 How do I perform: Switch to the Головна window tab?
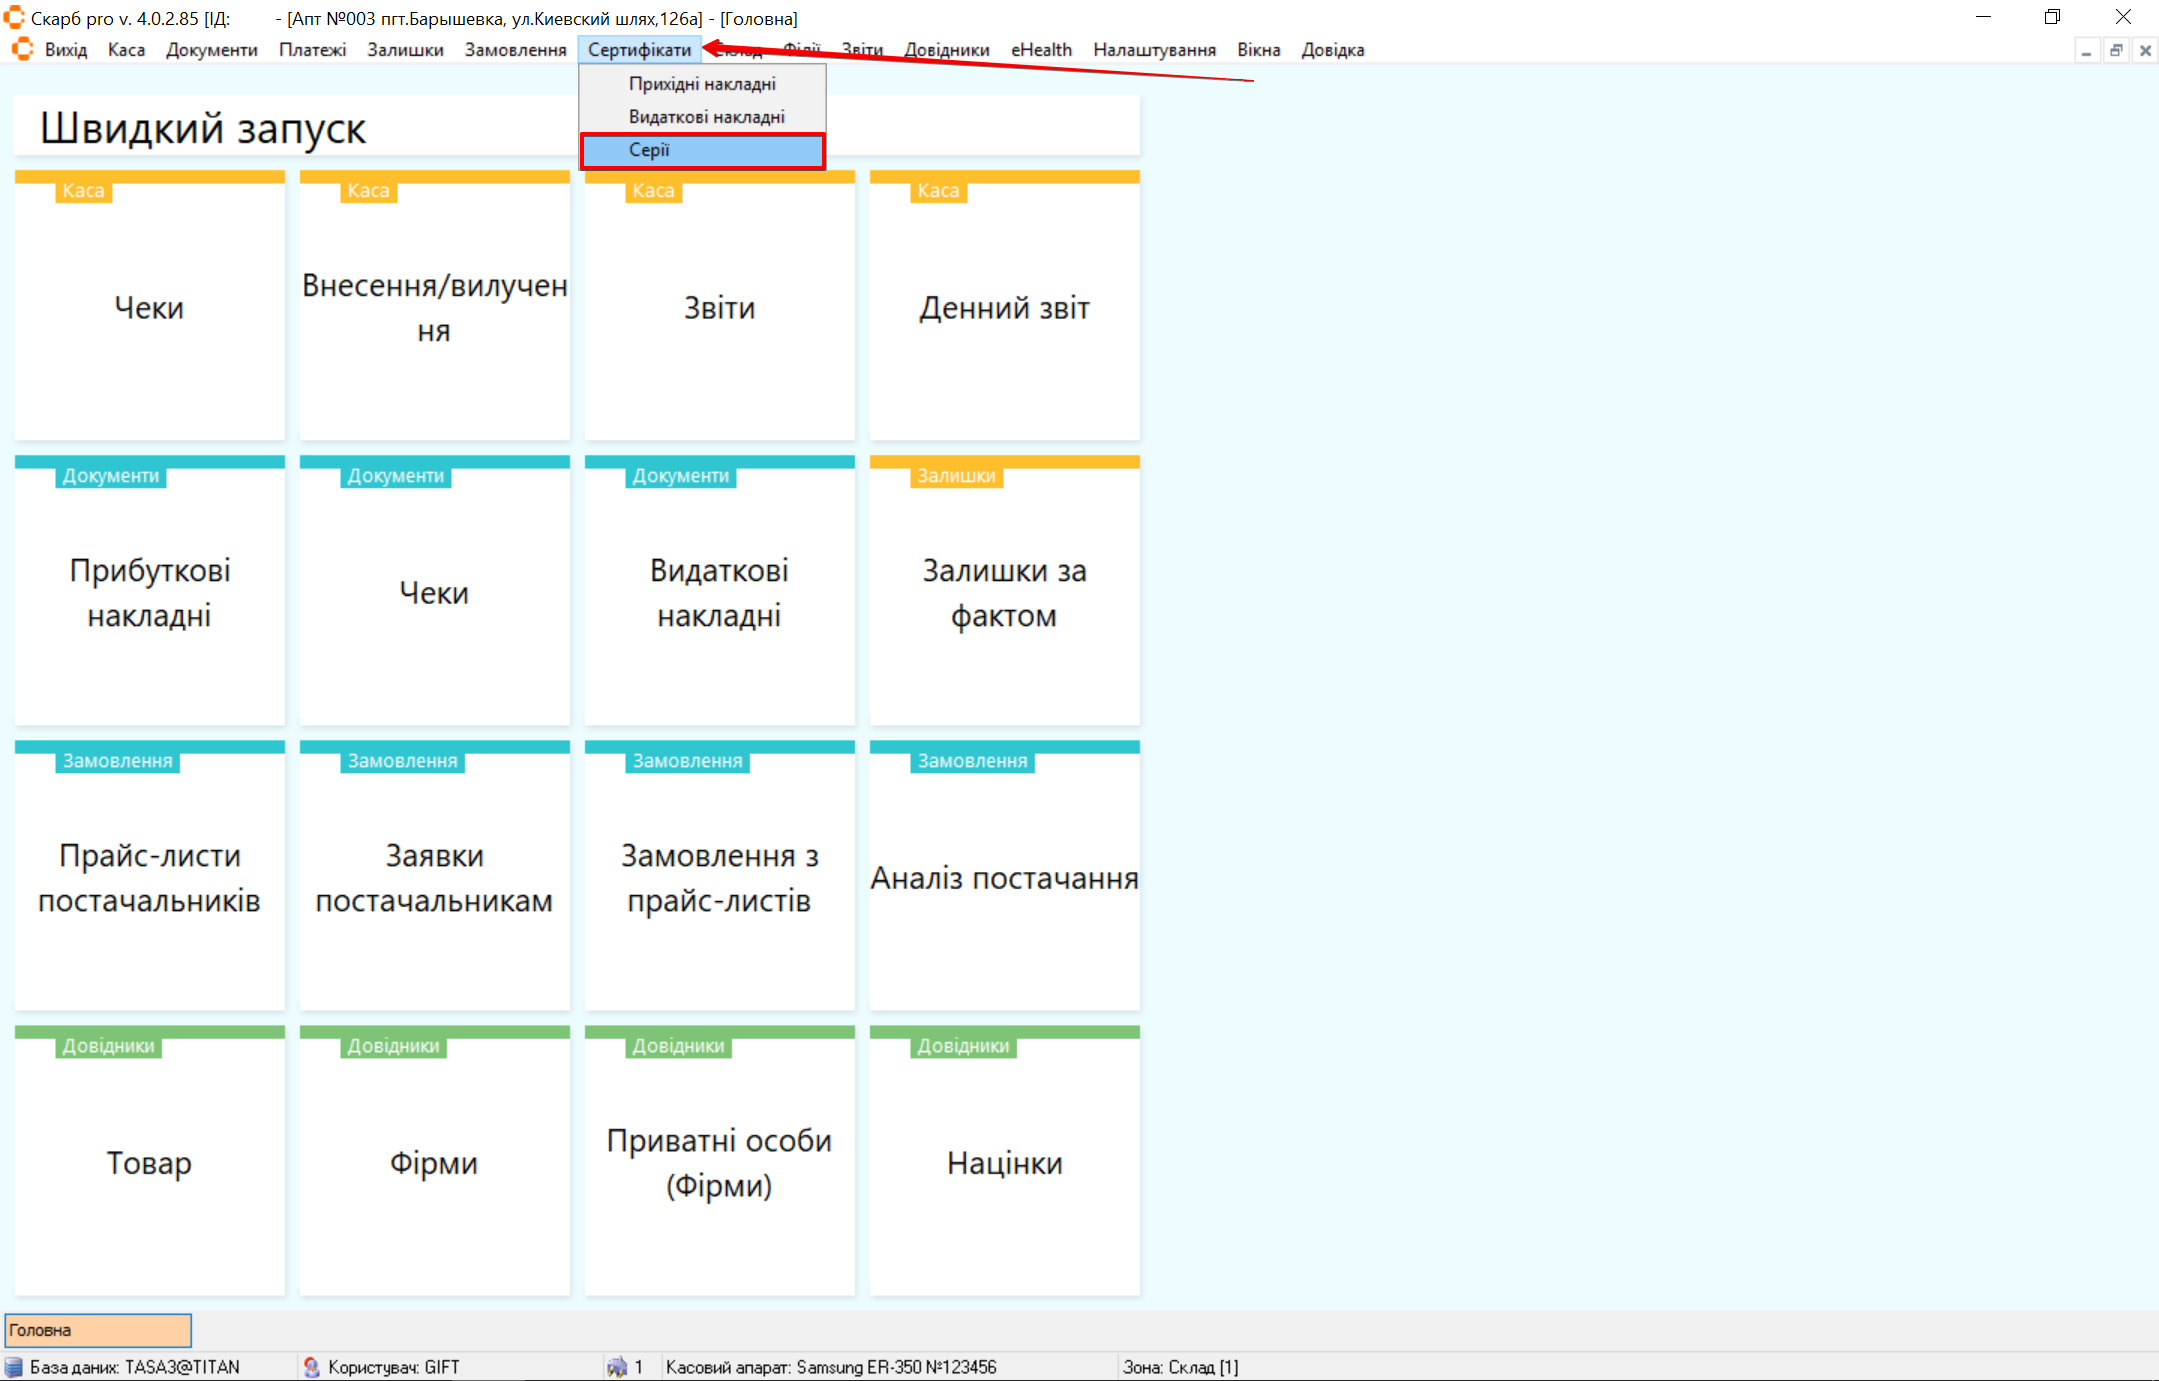point(98,1330)
